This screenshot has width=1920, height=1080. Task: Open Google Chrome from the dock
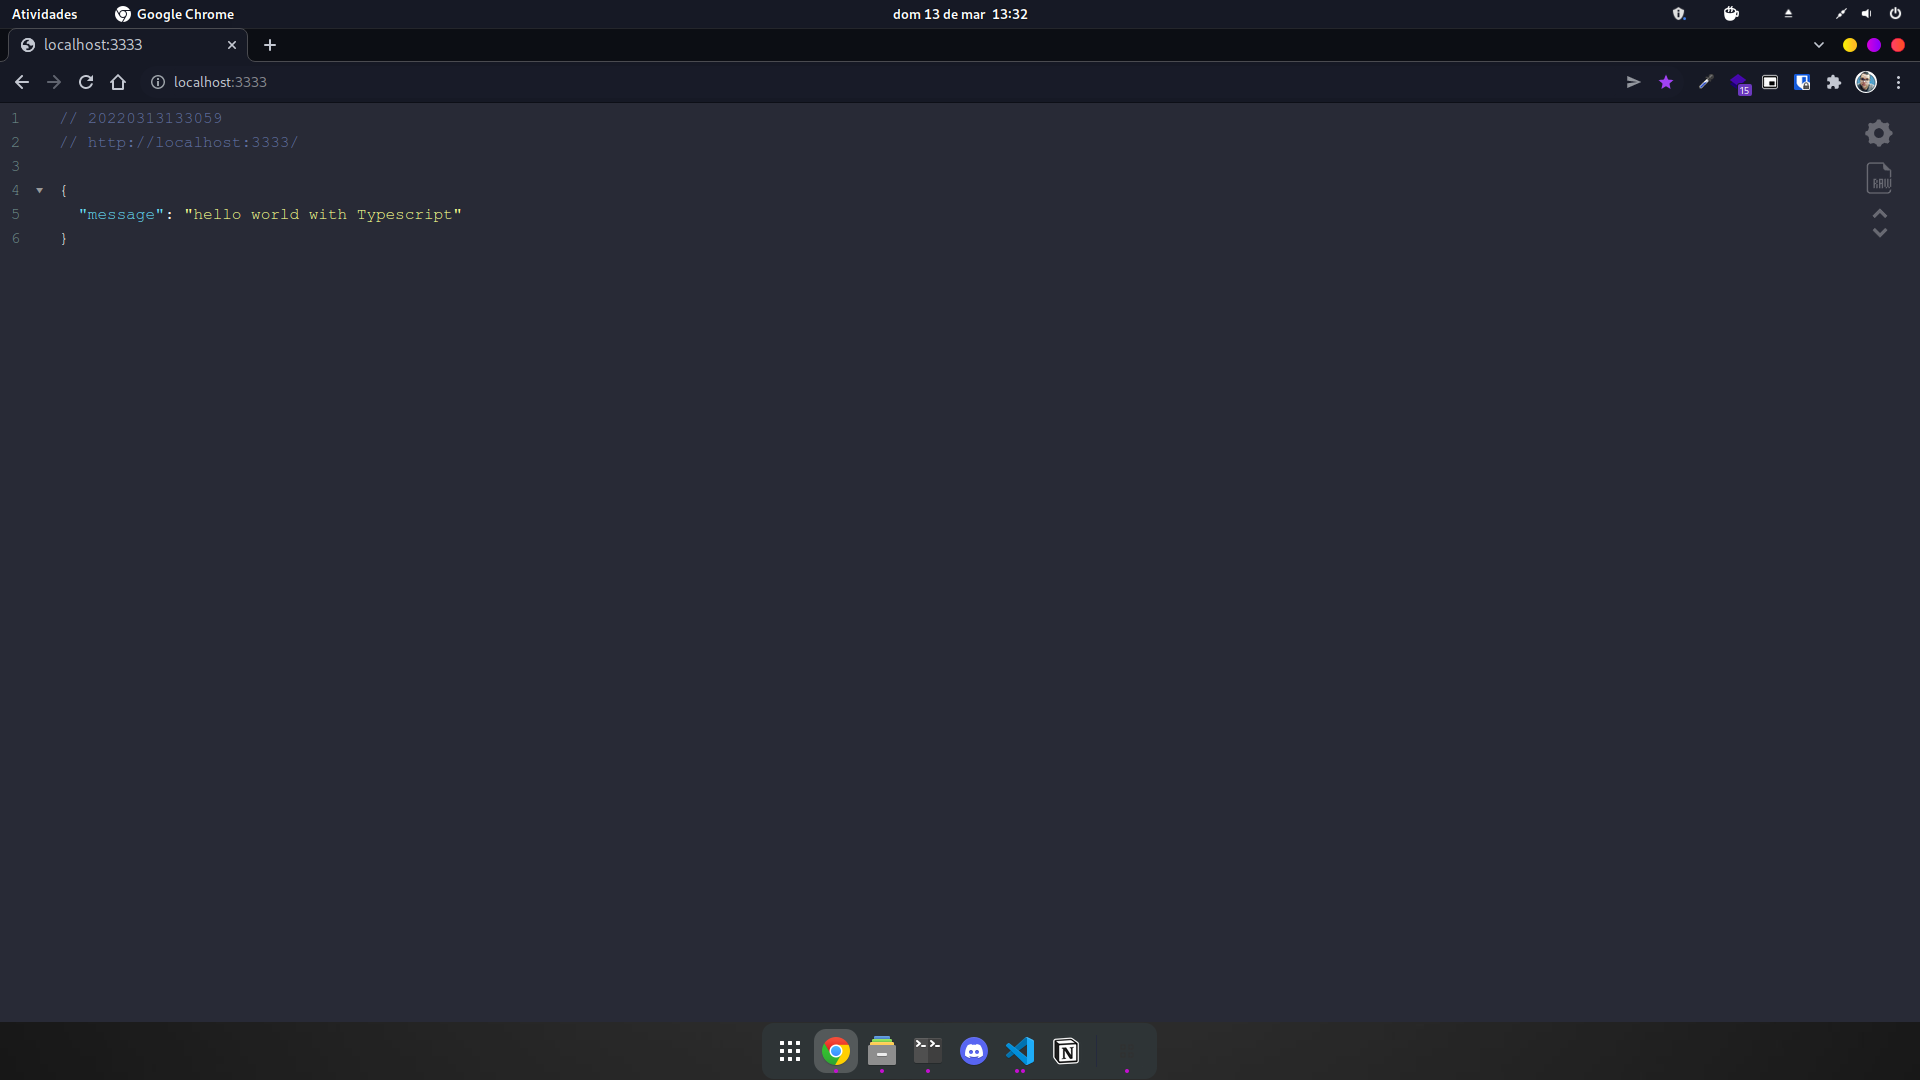[836, 1051]
